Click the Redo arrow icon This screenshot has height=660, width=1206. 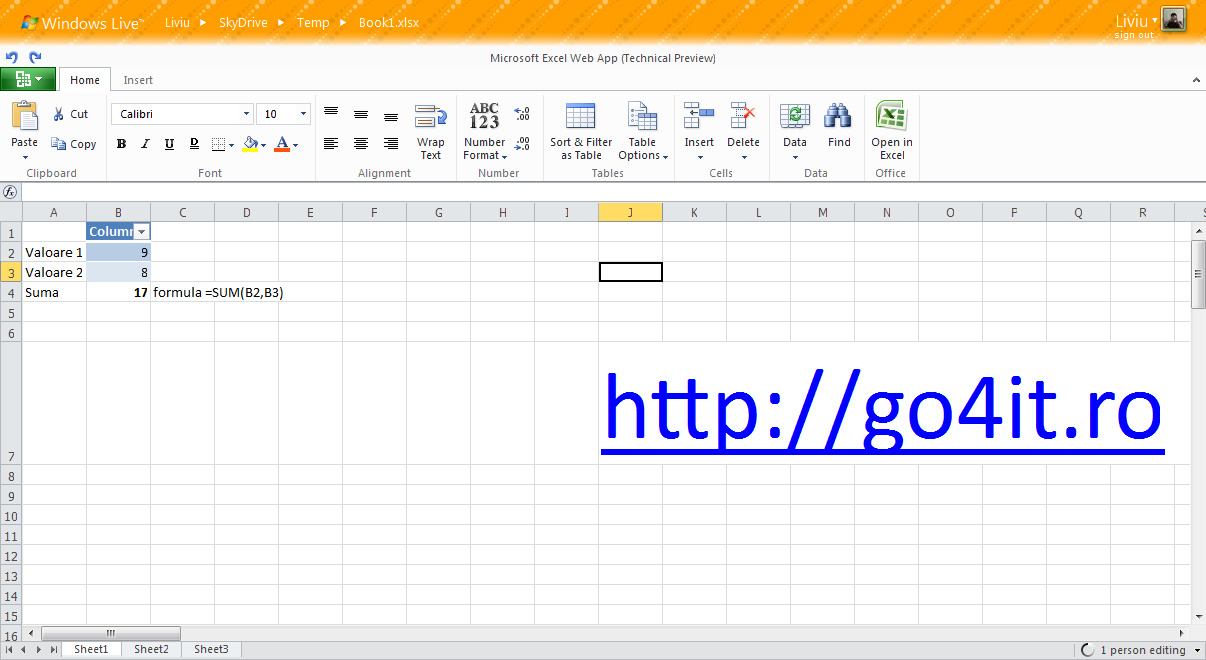pyautogui.click(x=35, y=58)
